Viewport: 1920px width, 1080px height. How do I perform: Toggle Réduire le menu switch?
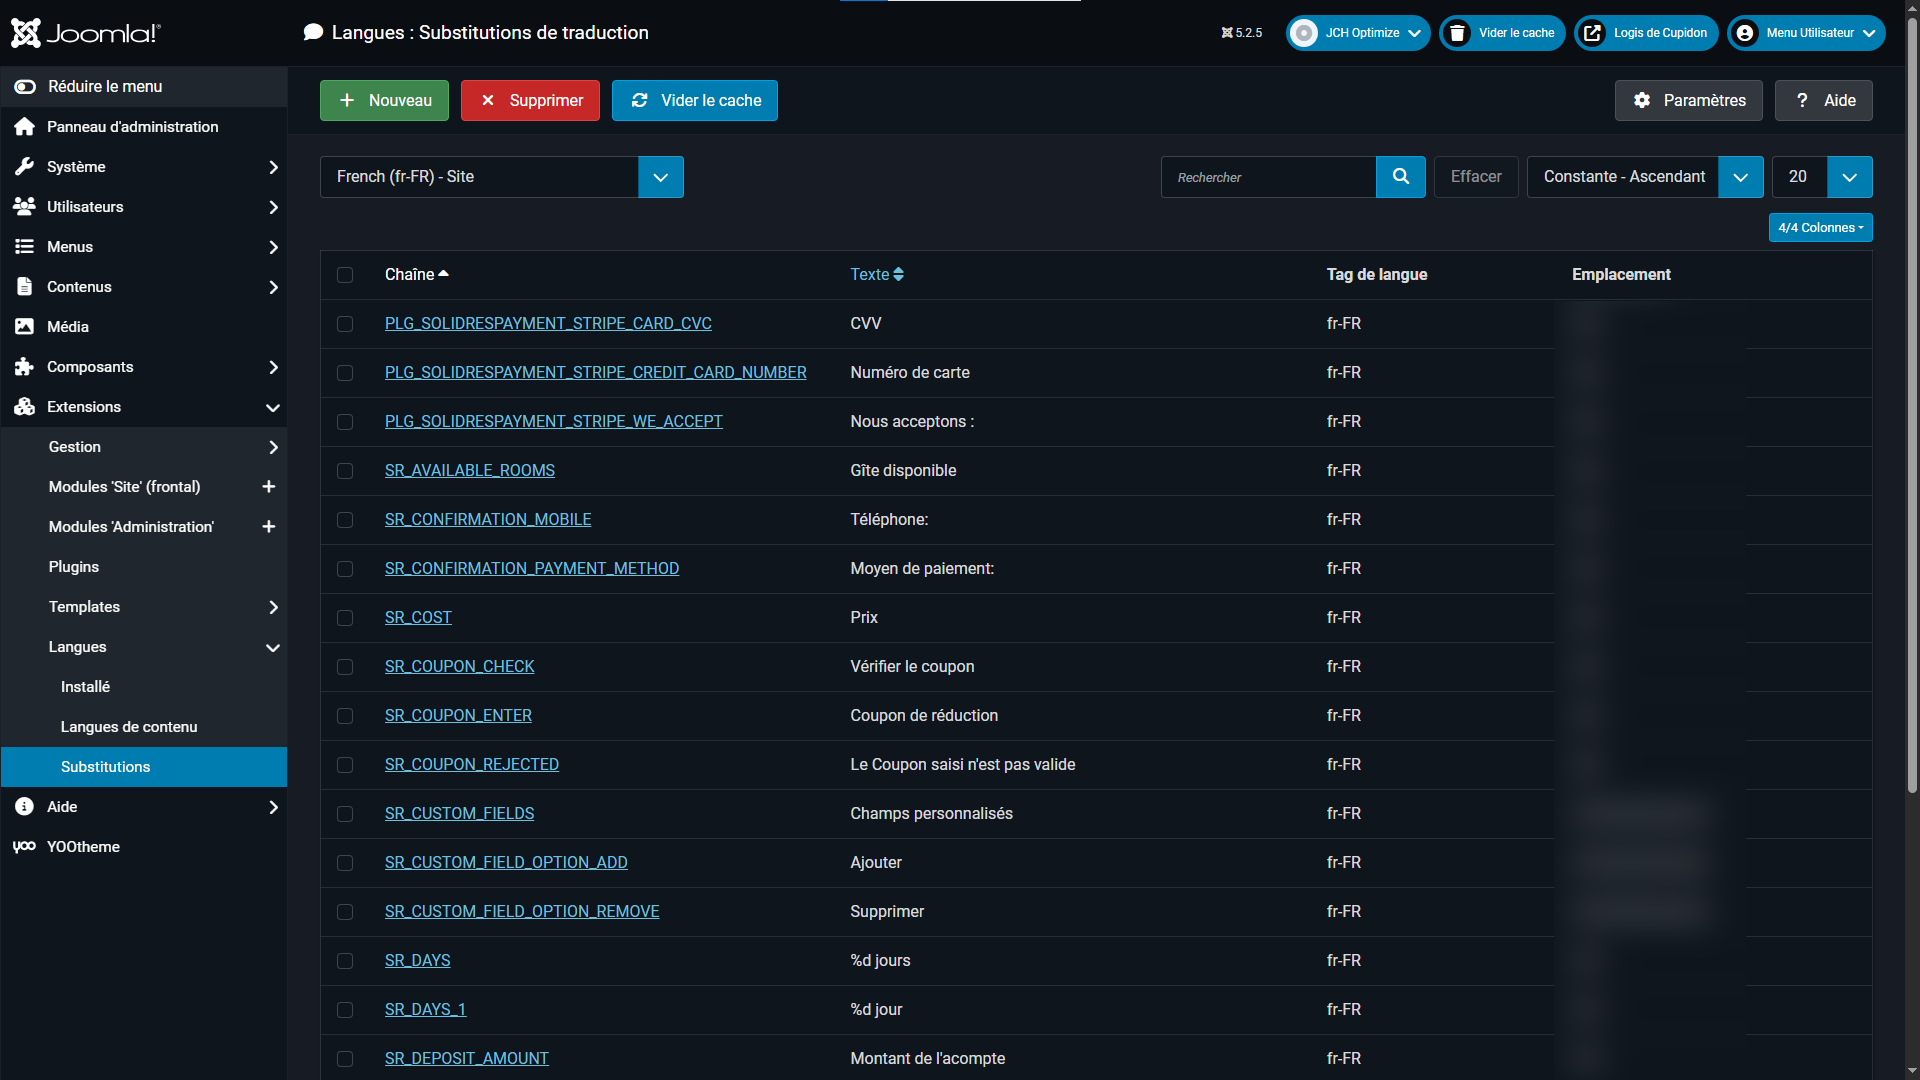(x=25, y=87)
